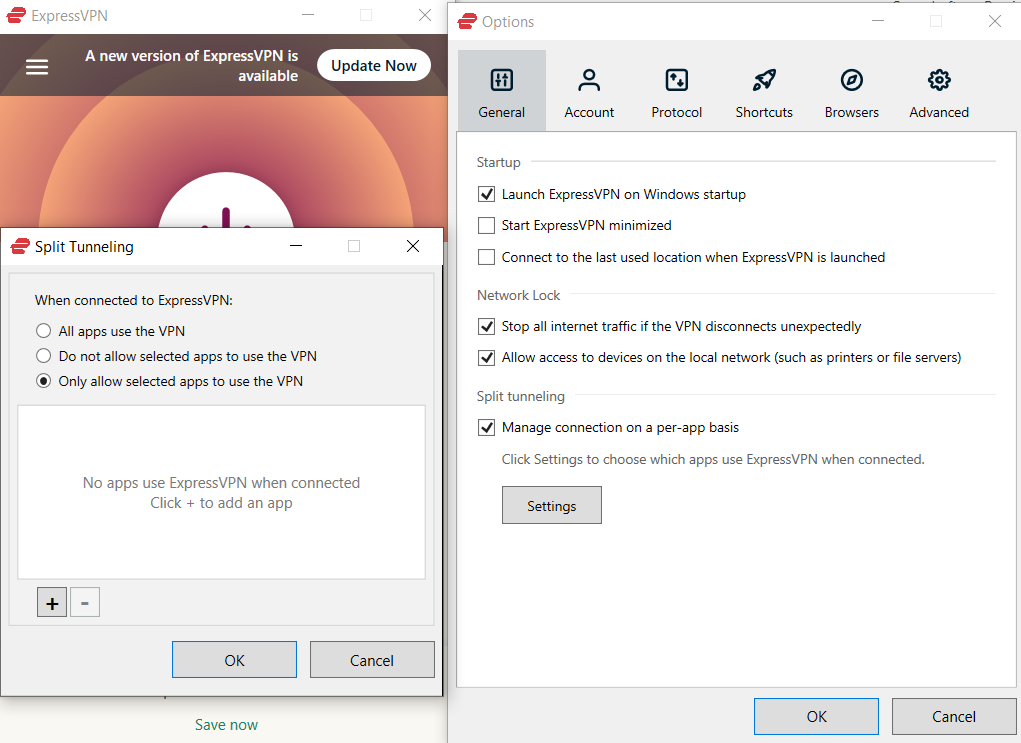Enable Connect to the last used location
1021x743 pixels.
pyautogui.click(x=486, y=257)
